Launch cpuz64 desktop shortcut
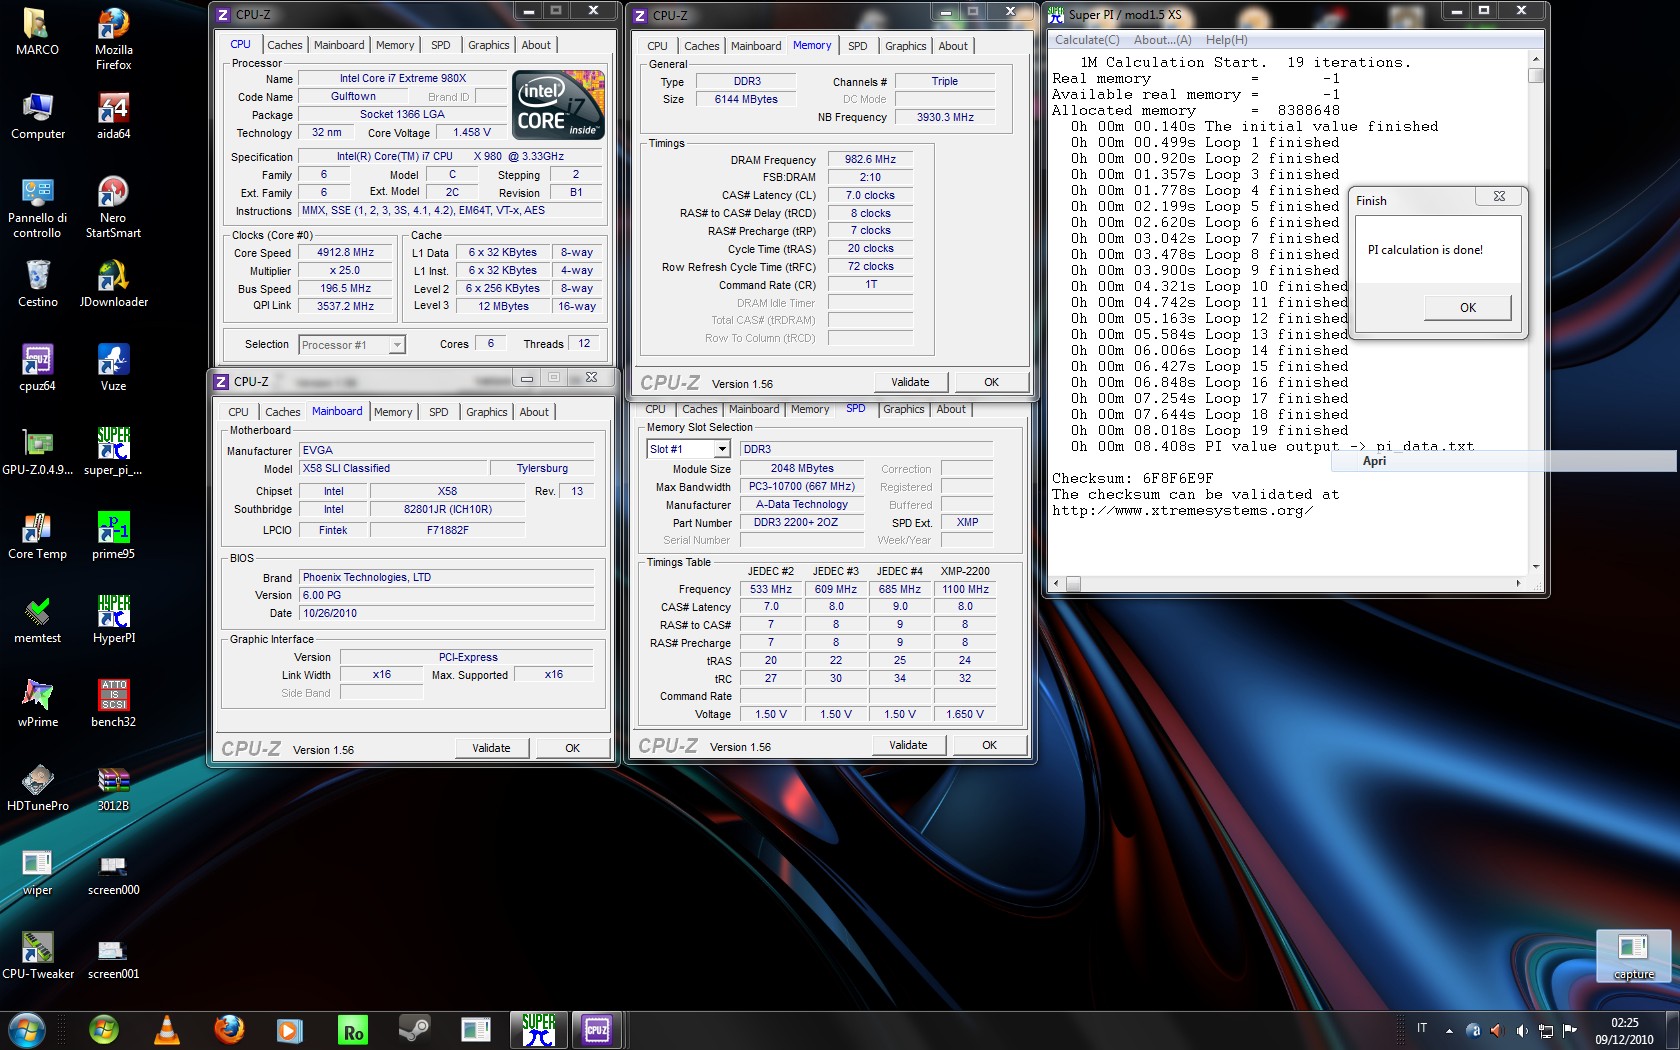Image resolution: width=1680 pixels, height=1050 pixels. click(x=37, y=367)
